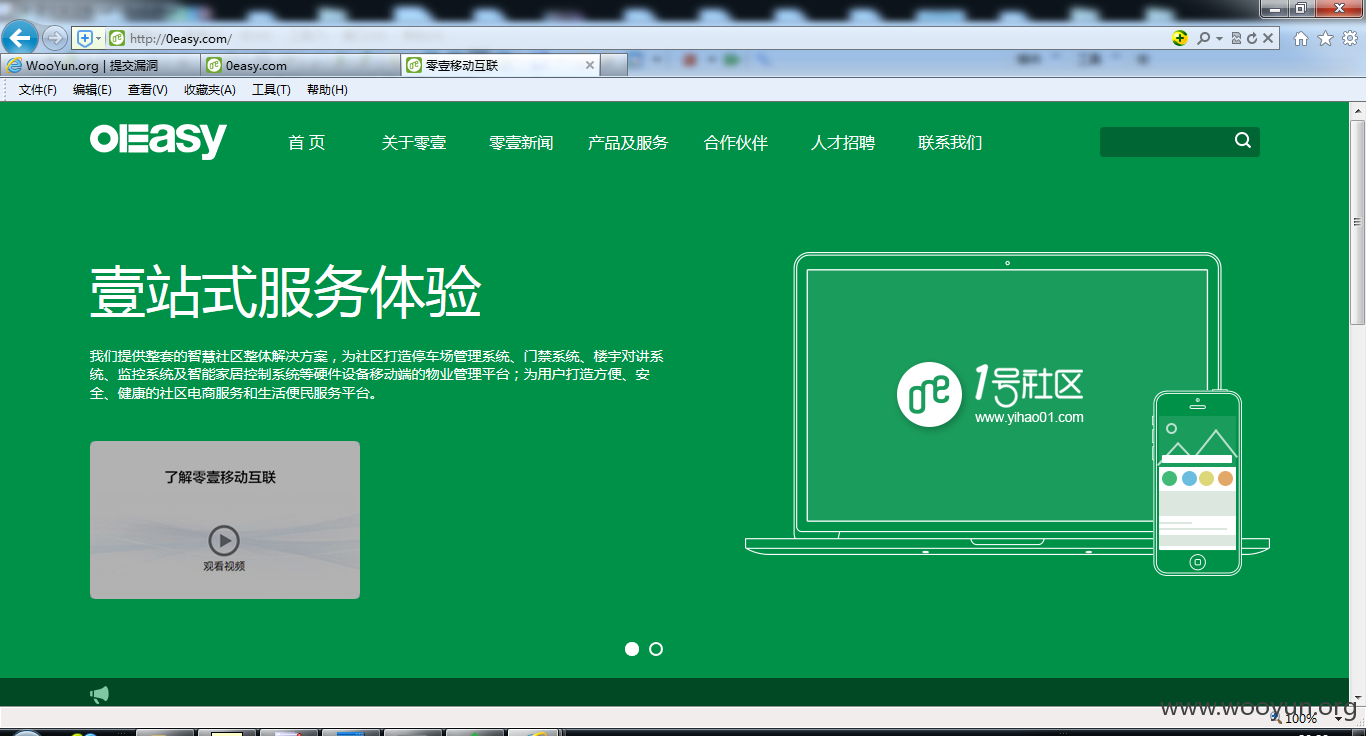Open the Favorites star icon
1366x736 pixels.
tap(1325, 38)
